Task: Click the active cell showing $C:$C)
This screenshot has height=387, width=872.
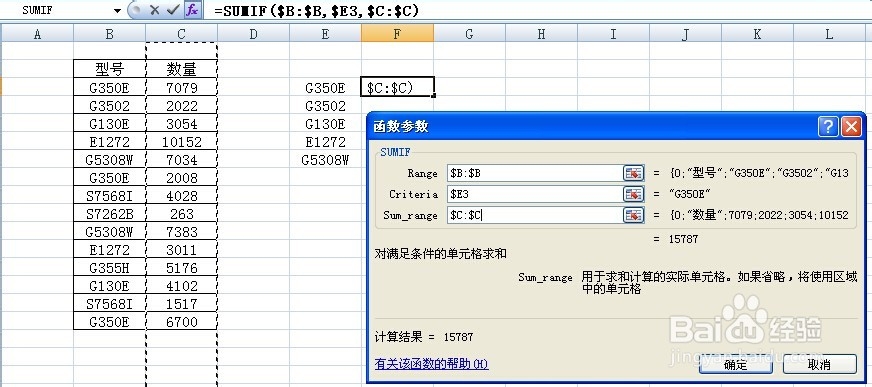Action: [x=397, y=88]
